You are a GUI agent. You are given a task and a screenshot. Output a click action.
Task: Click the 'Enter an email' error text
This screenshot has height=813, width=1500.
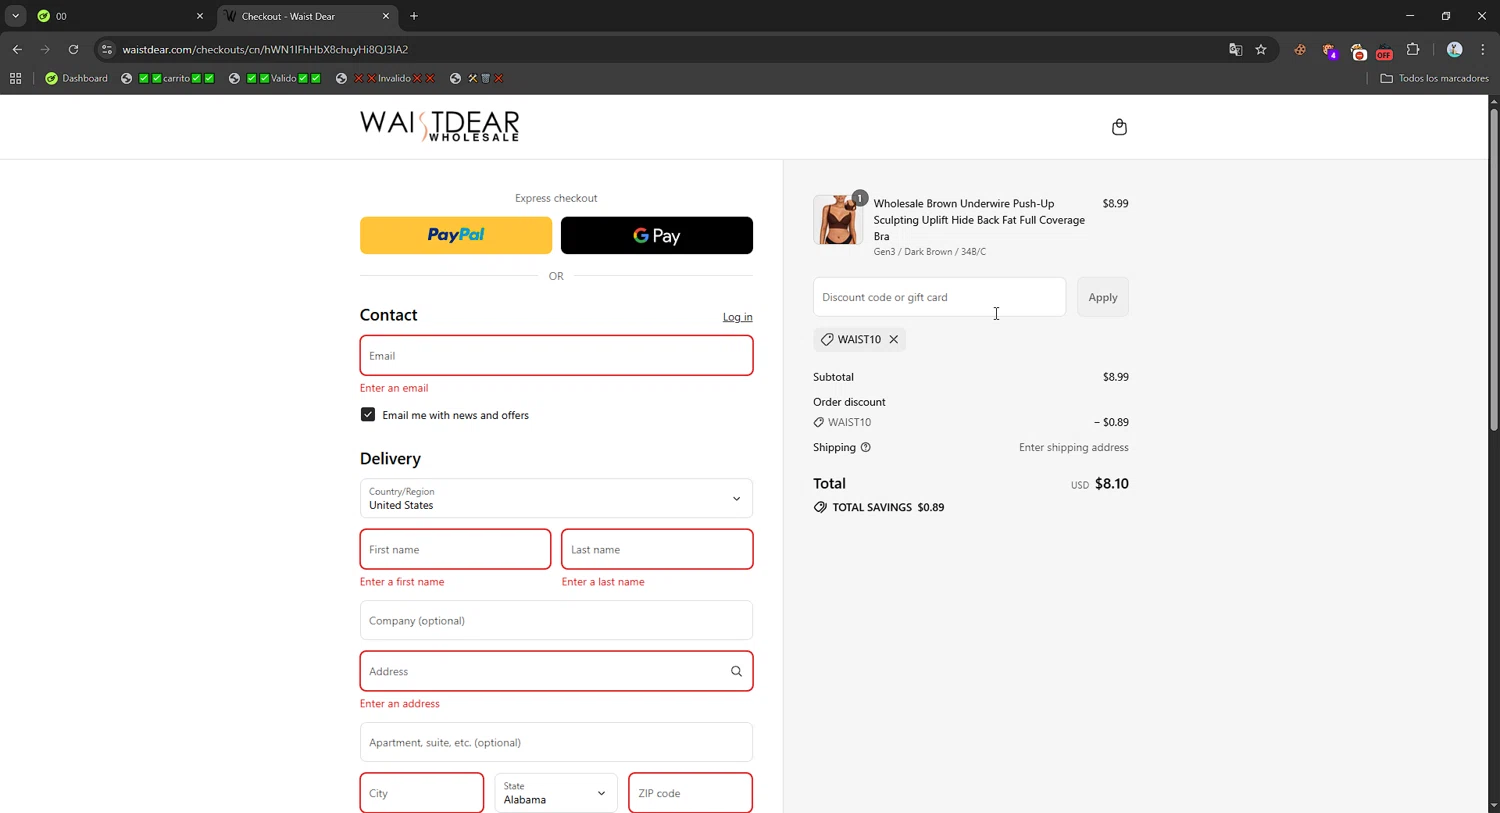tap(394, 388)
